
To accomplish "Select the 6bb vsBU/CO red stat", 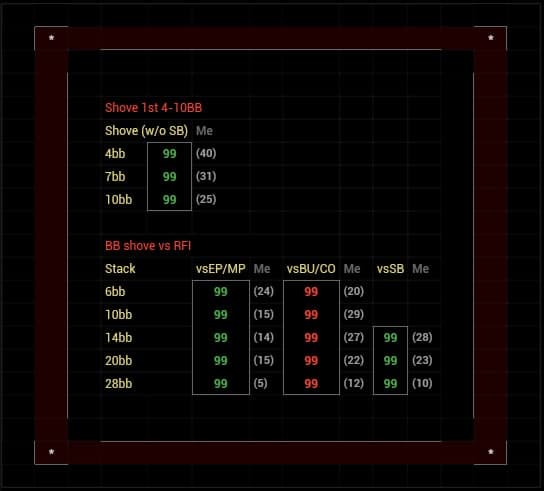I will coord(311,291).
